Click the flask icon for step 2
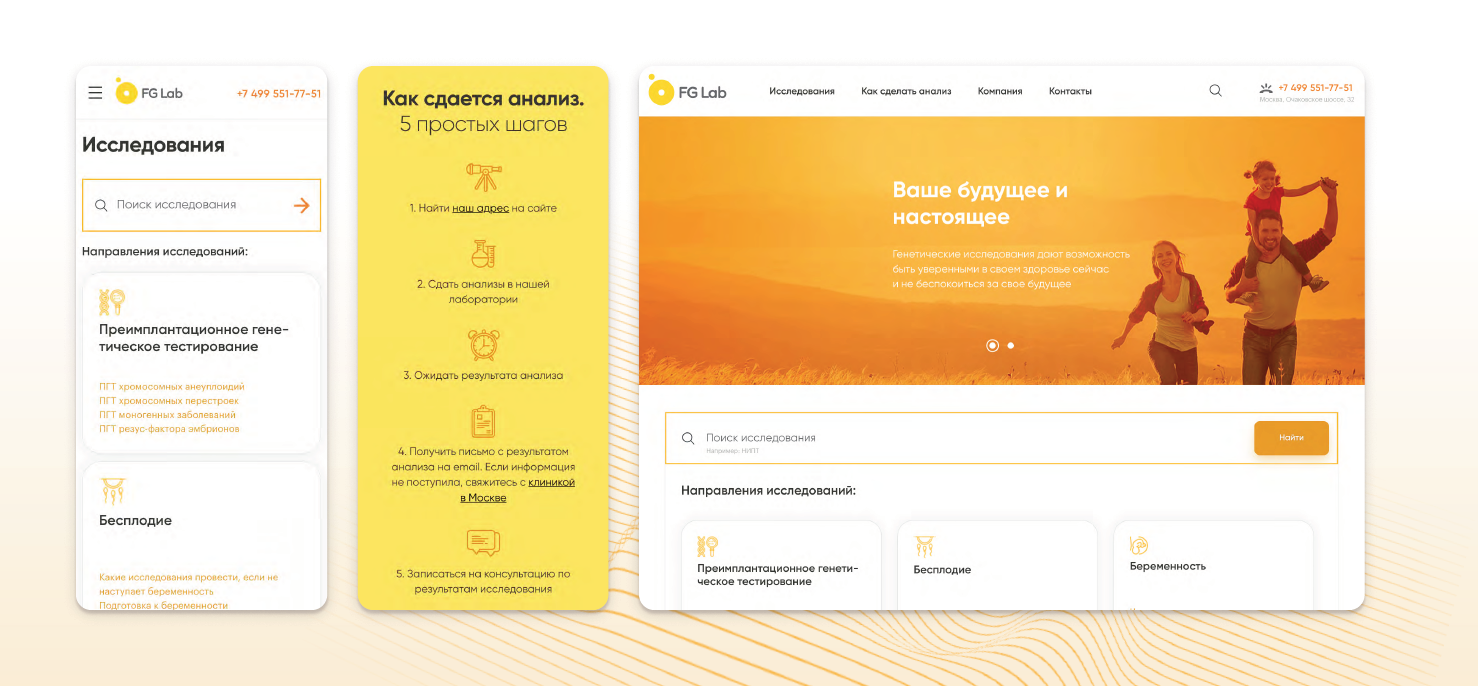The image size is (1478, 686). pyautogui.click(x=483, y=254)
